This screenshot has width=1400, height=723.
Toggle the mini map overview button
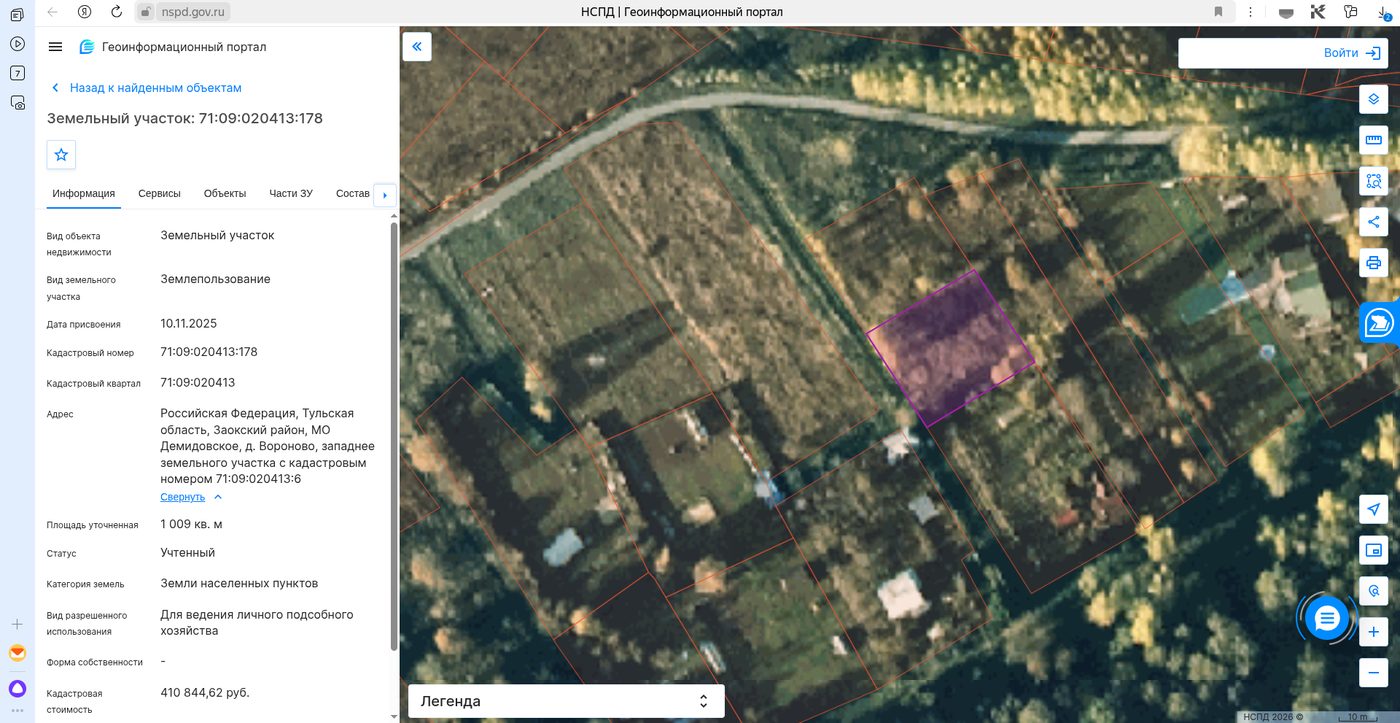[1374, 550]
